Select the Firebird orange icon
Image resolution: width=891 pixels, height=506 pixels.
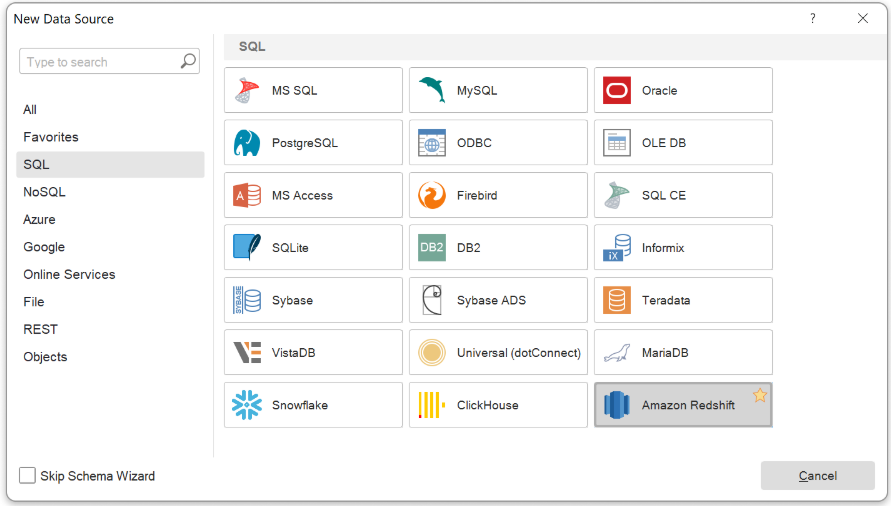coord(432,196)
